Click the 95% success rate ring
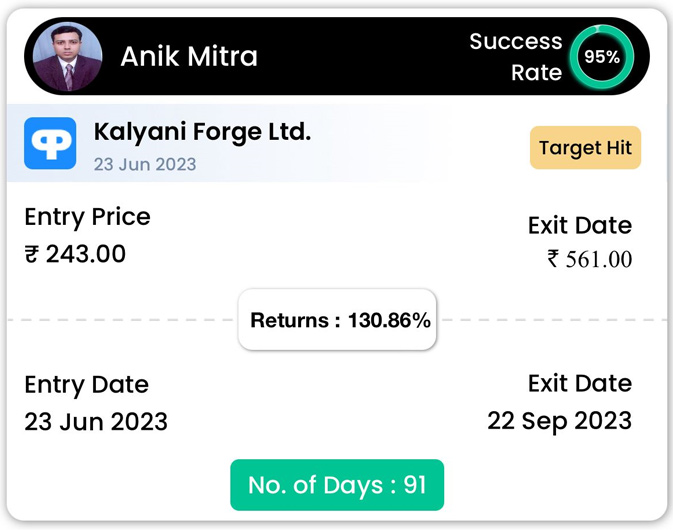This screenshot has height=530, width=673. click(602, 57)
